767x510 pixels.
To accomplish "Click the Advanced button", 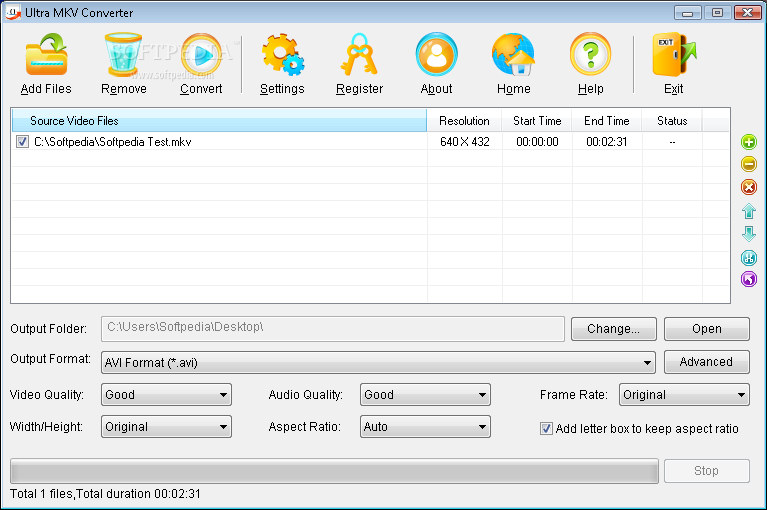I will click(x=706, y=362).
